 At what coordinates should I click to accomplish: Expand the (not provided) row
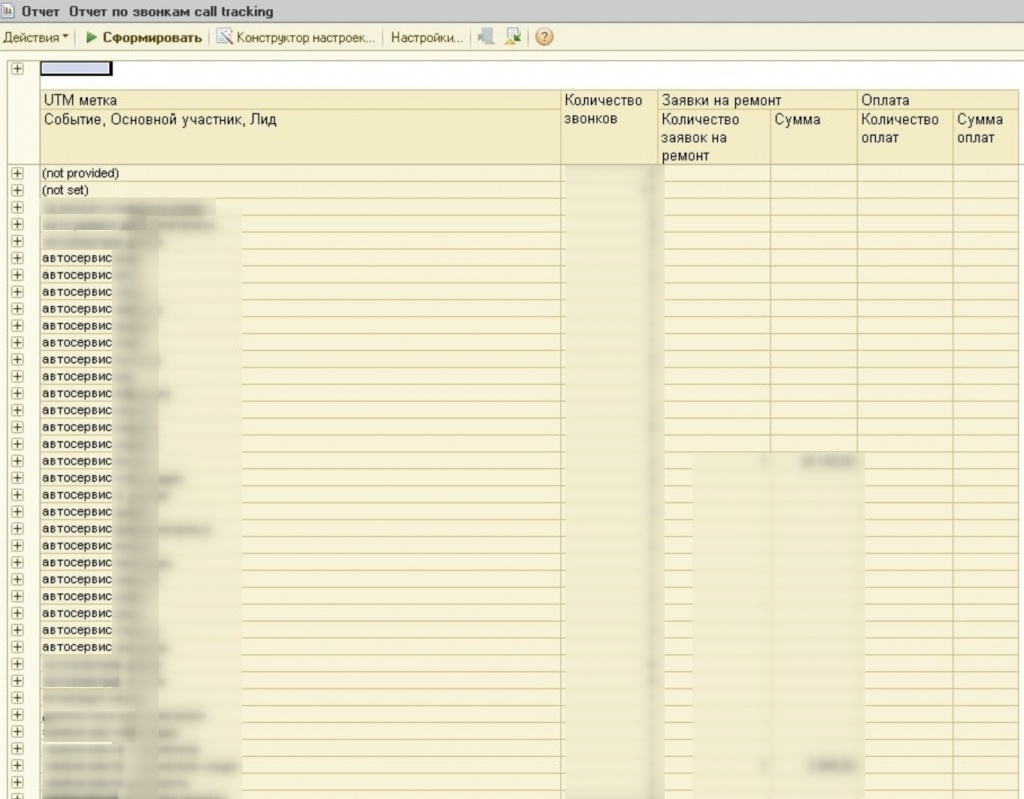point(17,173)
